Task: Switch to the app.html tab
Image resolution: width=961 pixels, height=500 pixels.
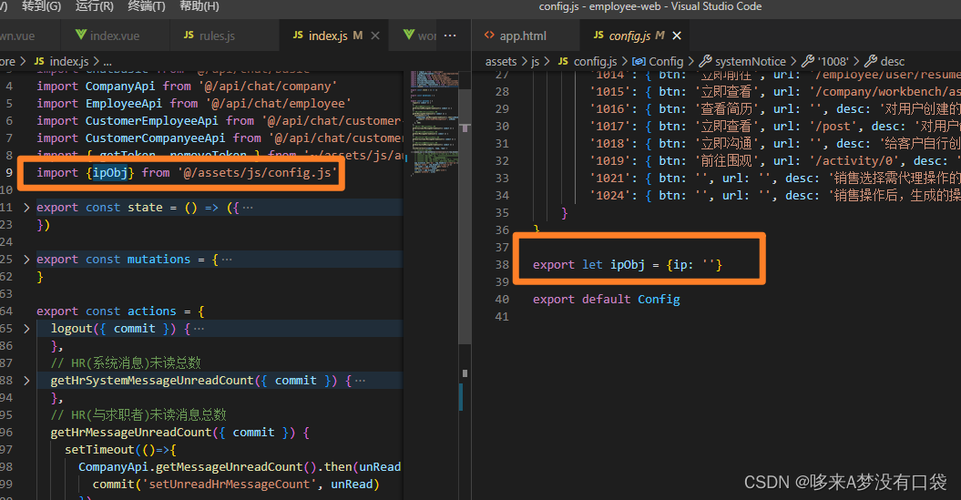Action: tap(522, 36)
